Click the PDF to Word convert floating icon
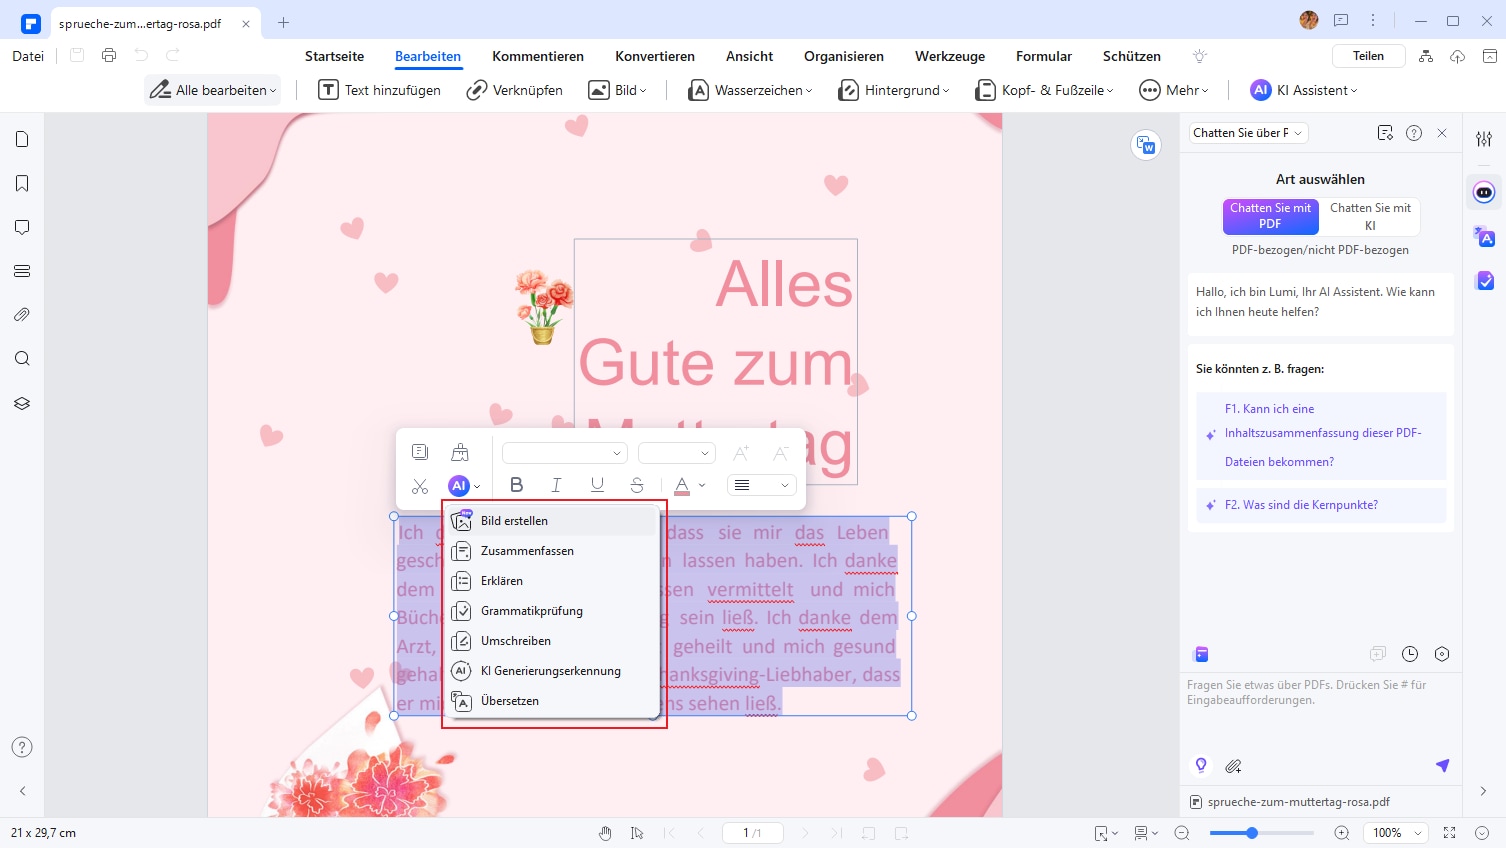This screenshot has width=1506, height=848. point(1146,145)
